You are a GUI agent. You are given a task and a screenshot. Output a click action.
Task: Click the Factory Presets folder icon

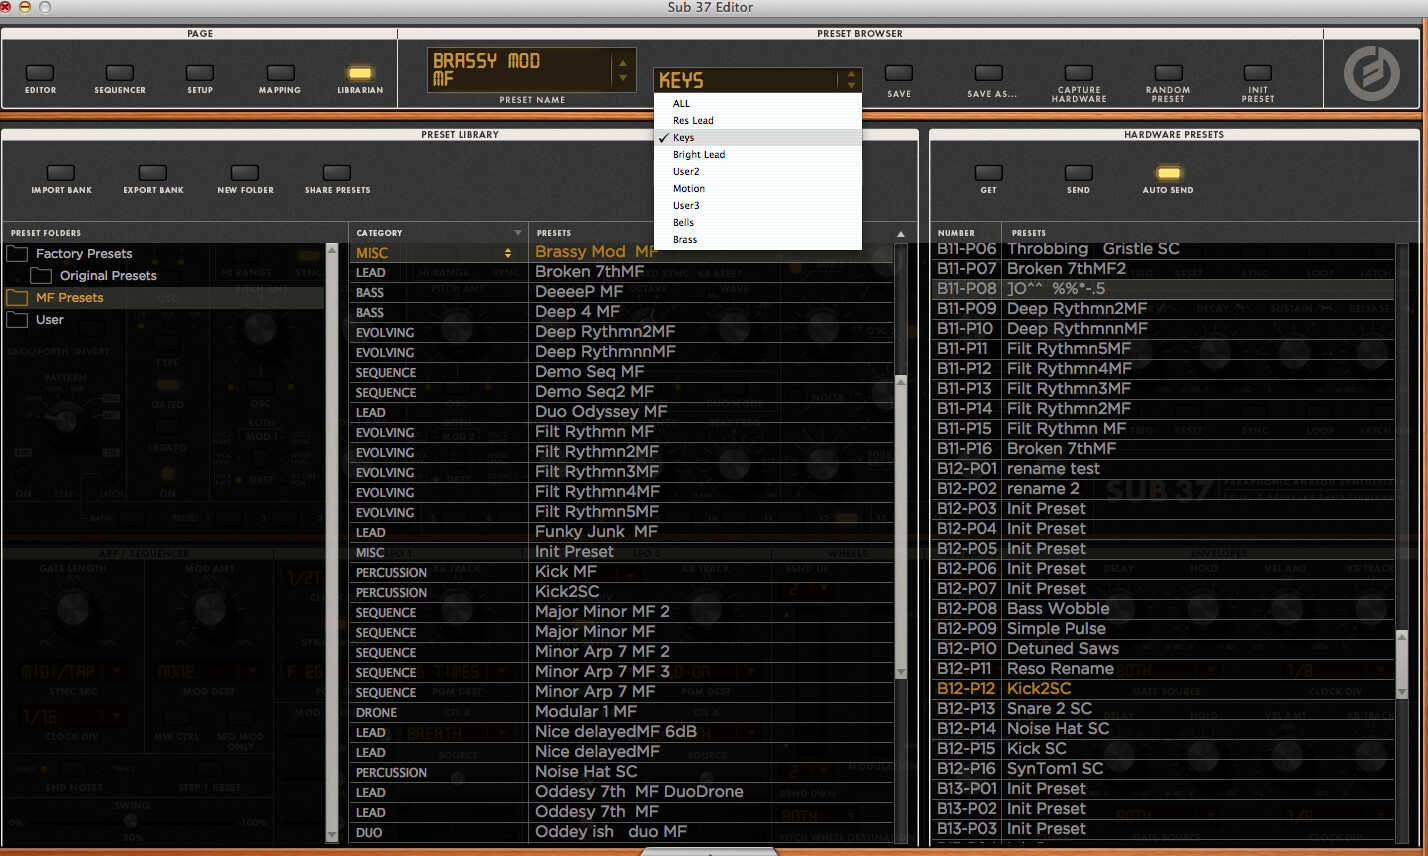[x=17, y=254]
